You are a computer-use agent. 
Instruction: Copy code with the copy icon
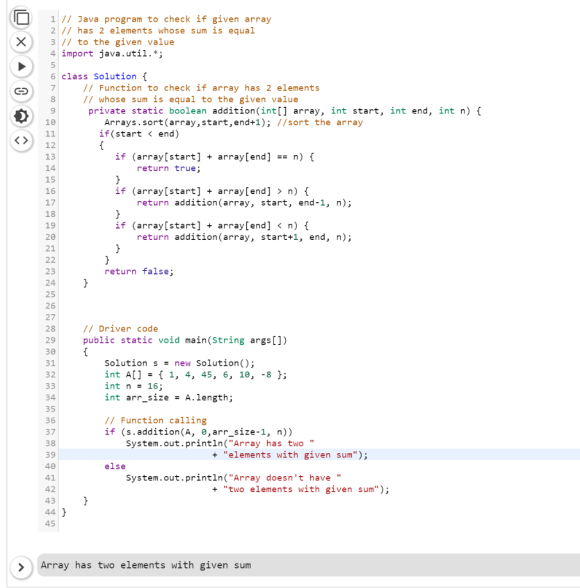tap(21, 18)
